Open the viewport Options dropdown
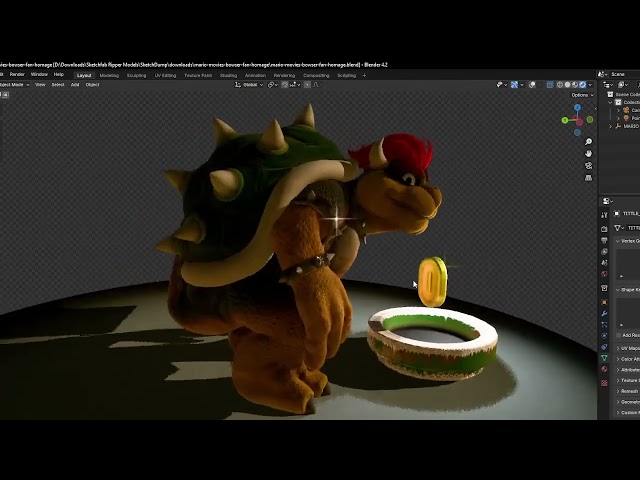The height and width of the screenshot is (480, 640). (581, 95)
